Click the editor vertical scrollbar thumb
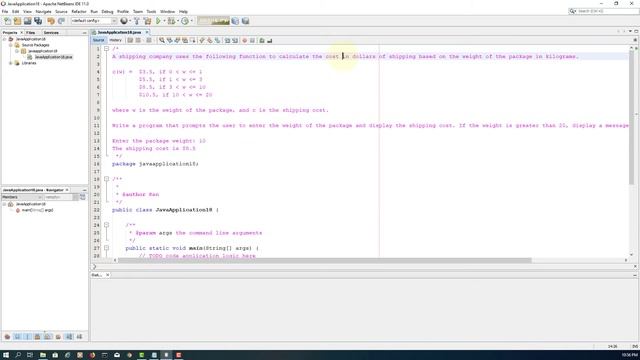Screen dimensions: 640x360 631,118
